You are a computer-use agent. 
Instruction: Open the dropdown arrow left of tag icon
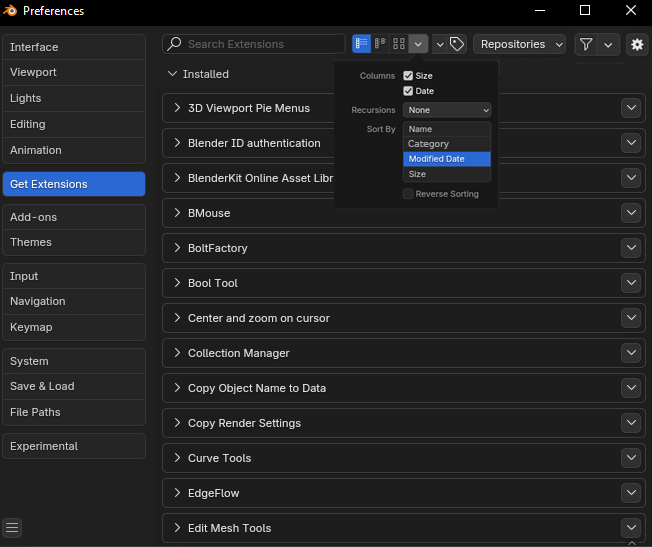tap(440, 44)
